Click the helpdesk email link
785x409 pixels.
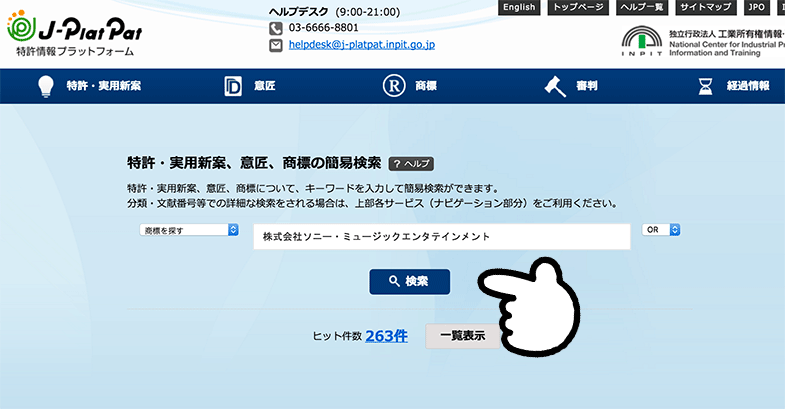tap(361, 45)
